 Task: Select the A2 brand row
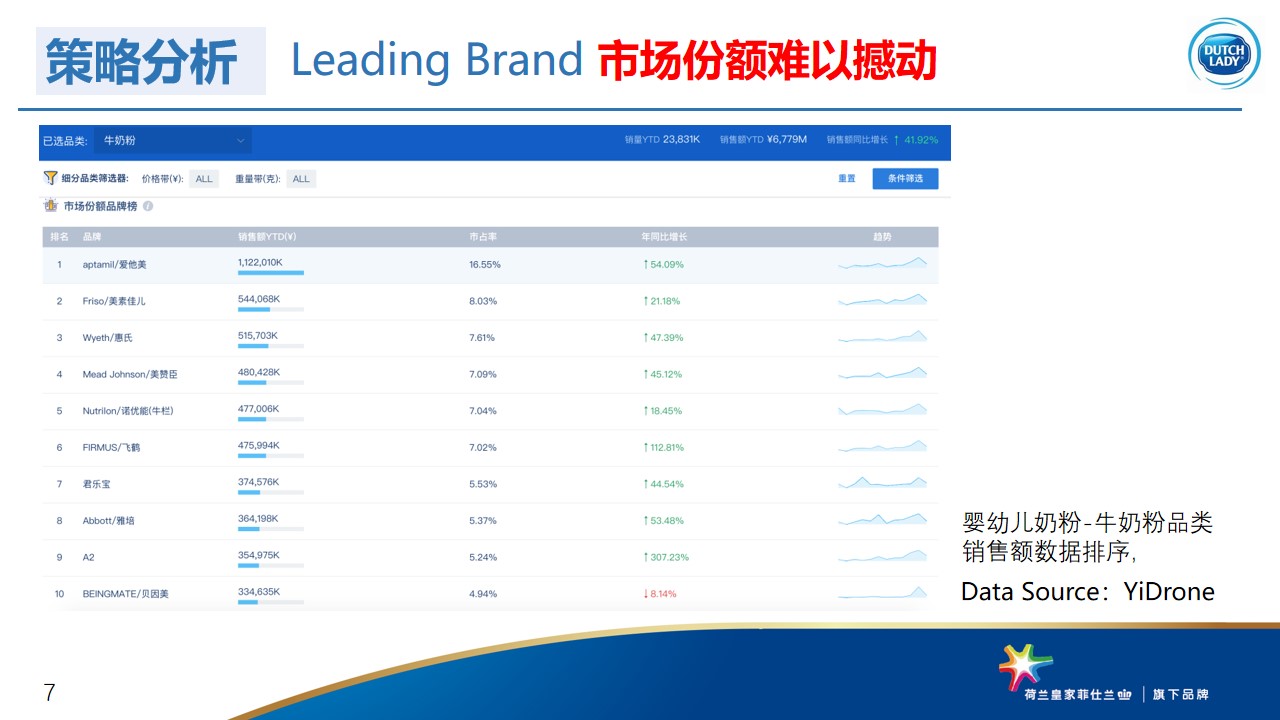(490, 557)
